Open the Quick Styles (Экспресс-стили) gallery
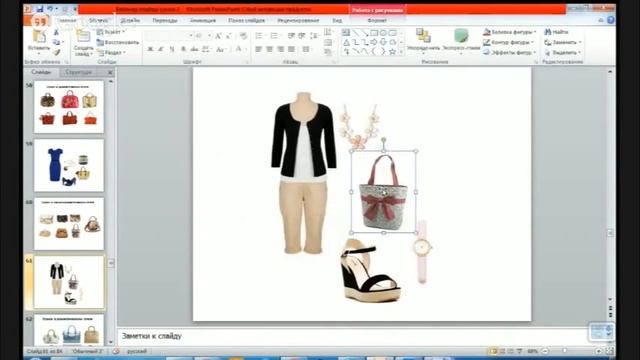Image resolution: width=640 pixels, height=360 pixels. 461,41
